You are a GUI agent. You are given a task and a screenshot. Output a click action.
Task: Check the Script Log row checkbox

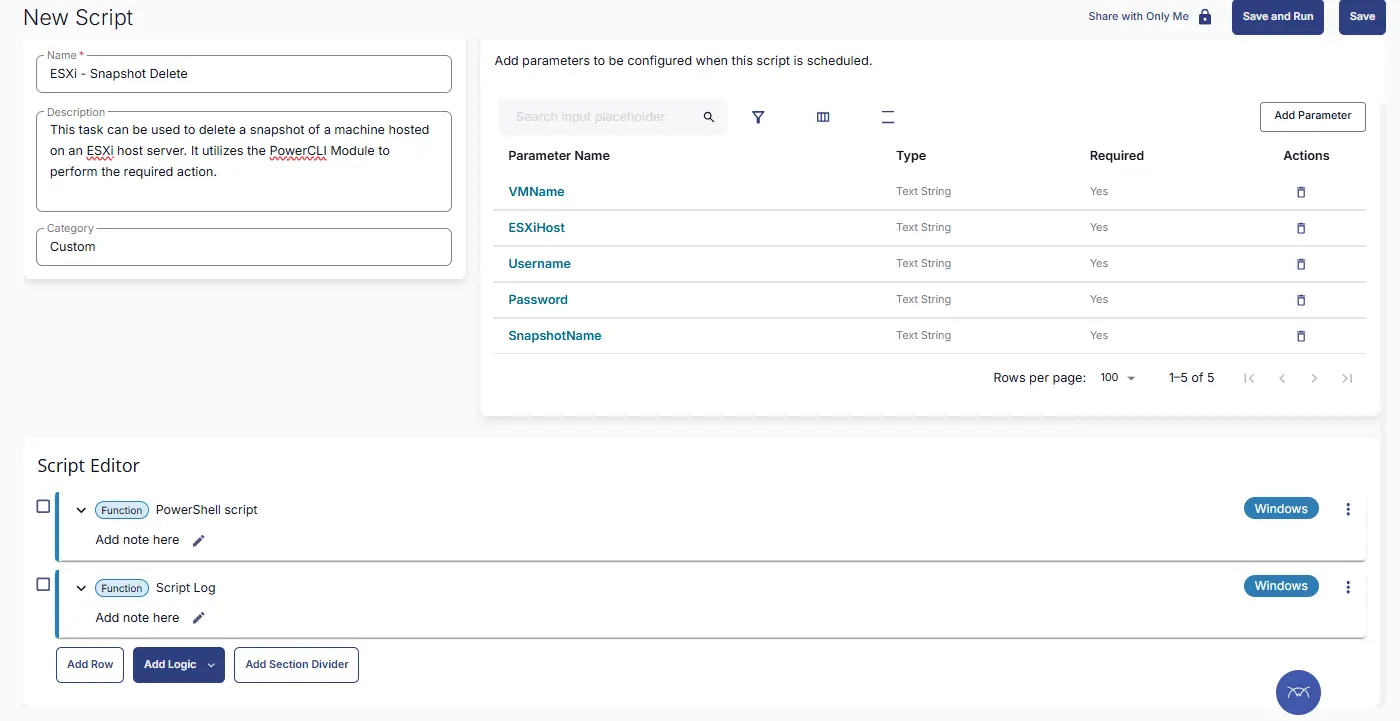click(x=43, y=585)
